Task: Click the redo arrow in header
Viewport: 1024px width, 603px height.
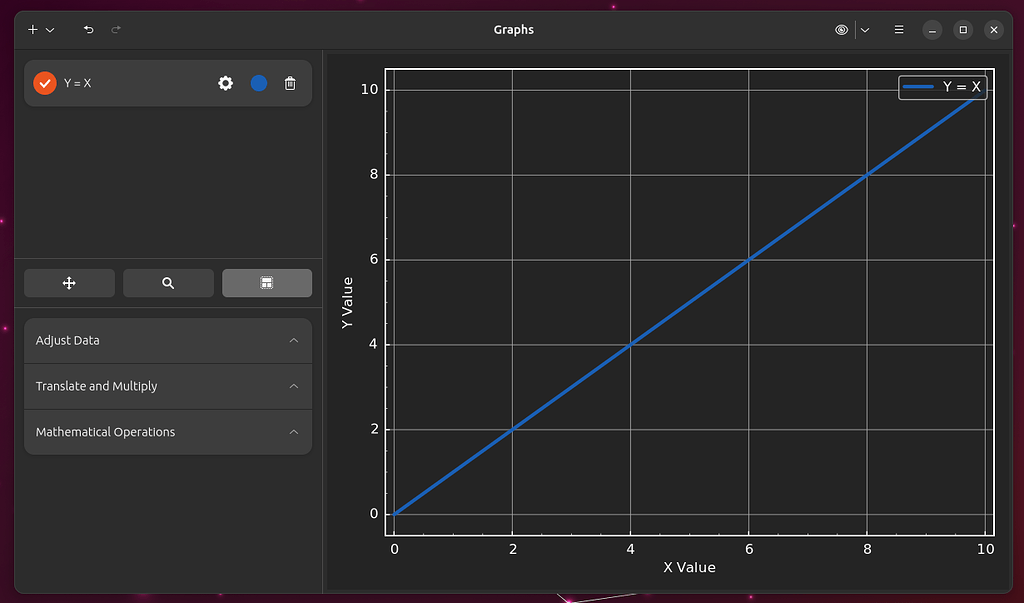Action: [x=116, y=30]
